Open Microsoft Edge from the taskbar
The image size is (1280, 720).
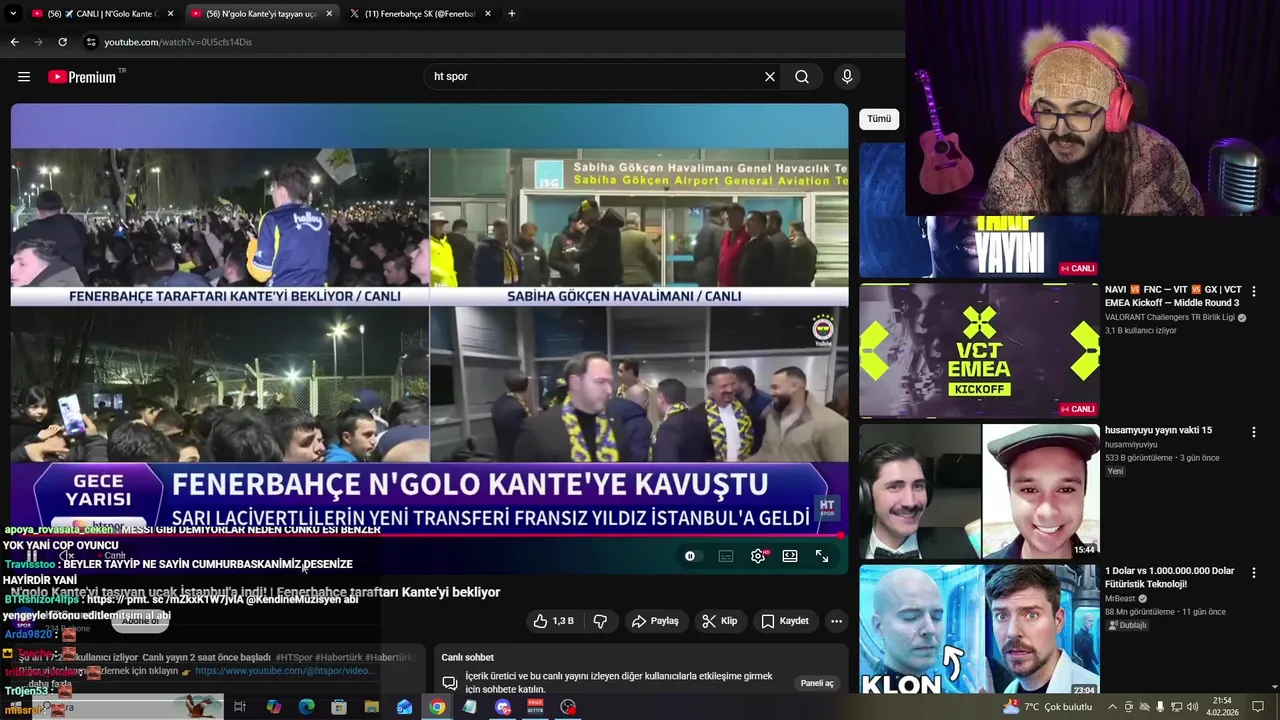(x=307, y=707)
